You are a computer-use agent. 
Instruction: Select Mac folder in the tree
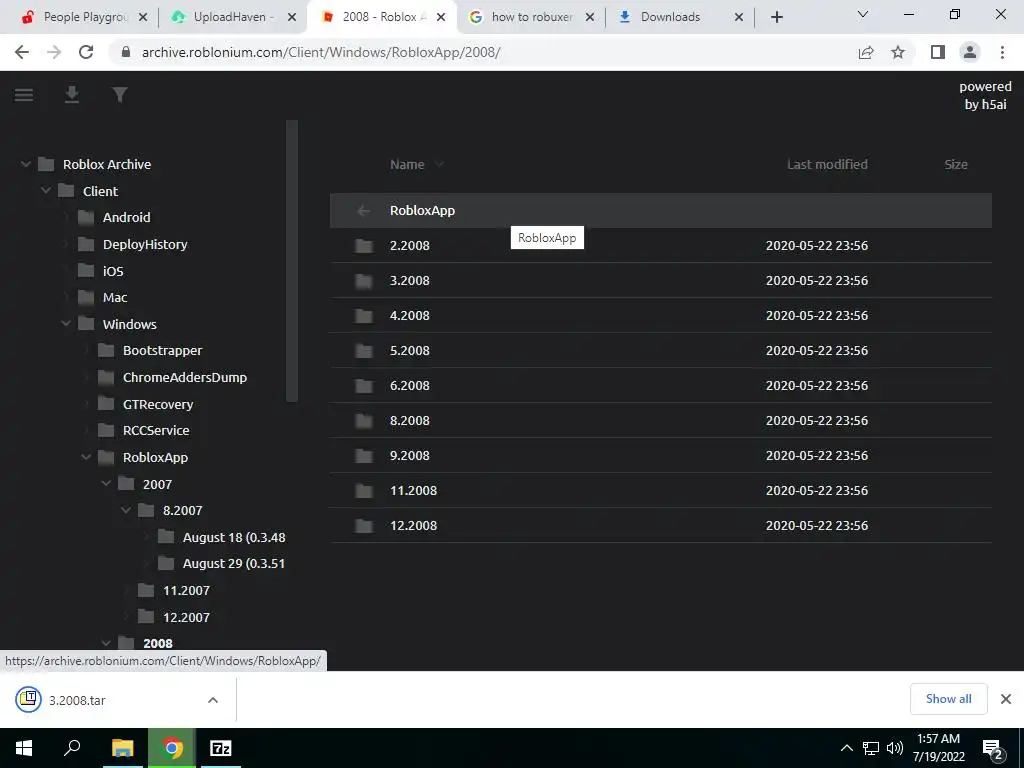(x=115, y=298)
